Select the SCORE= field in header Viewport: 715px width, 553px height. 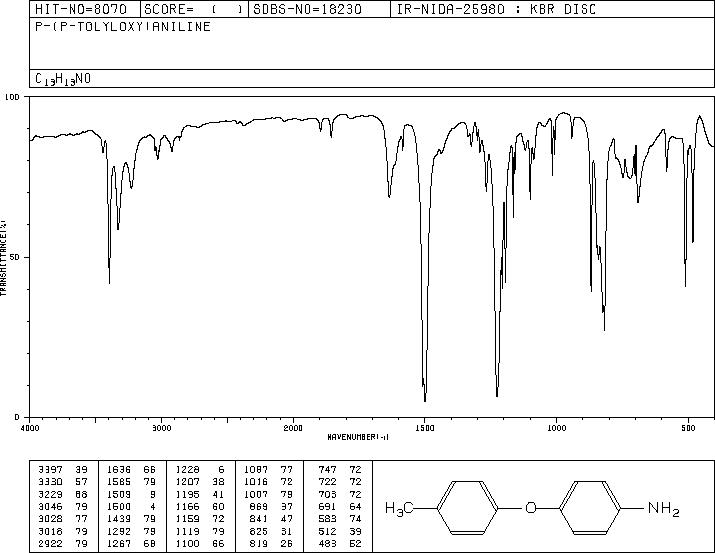(194, 9)
